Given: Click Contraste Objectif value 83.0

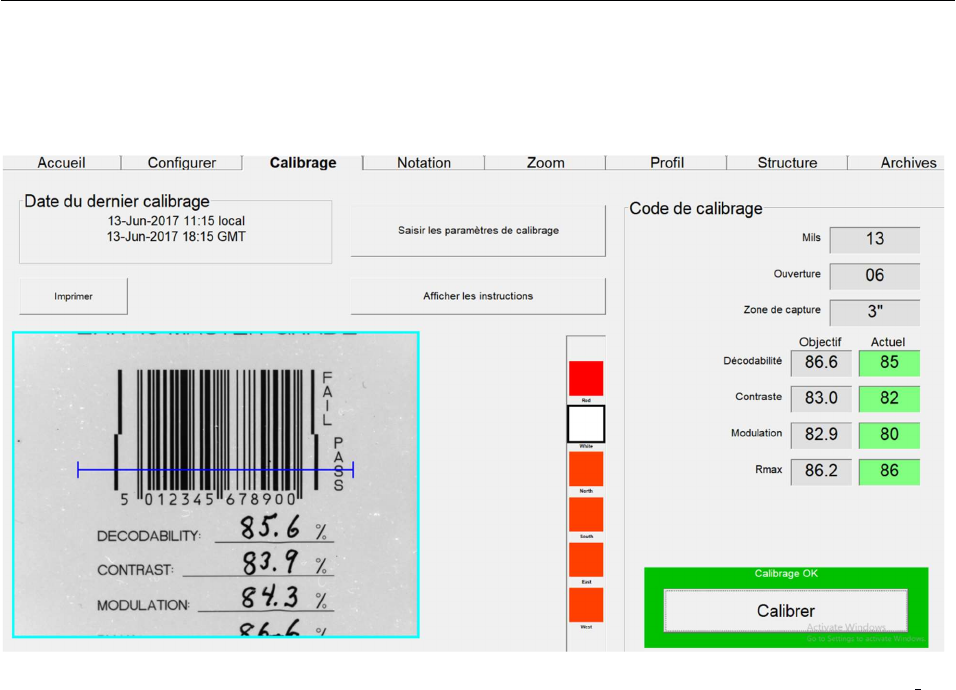Looking at the screenshot, I should 821,399.
